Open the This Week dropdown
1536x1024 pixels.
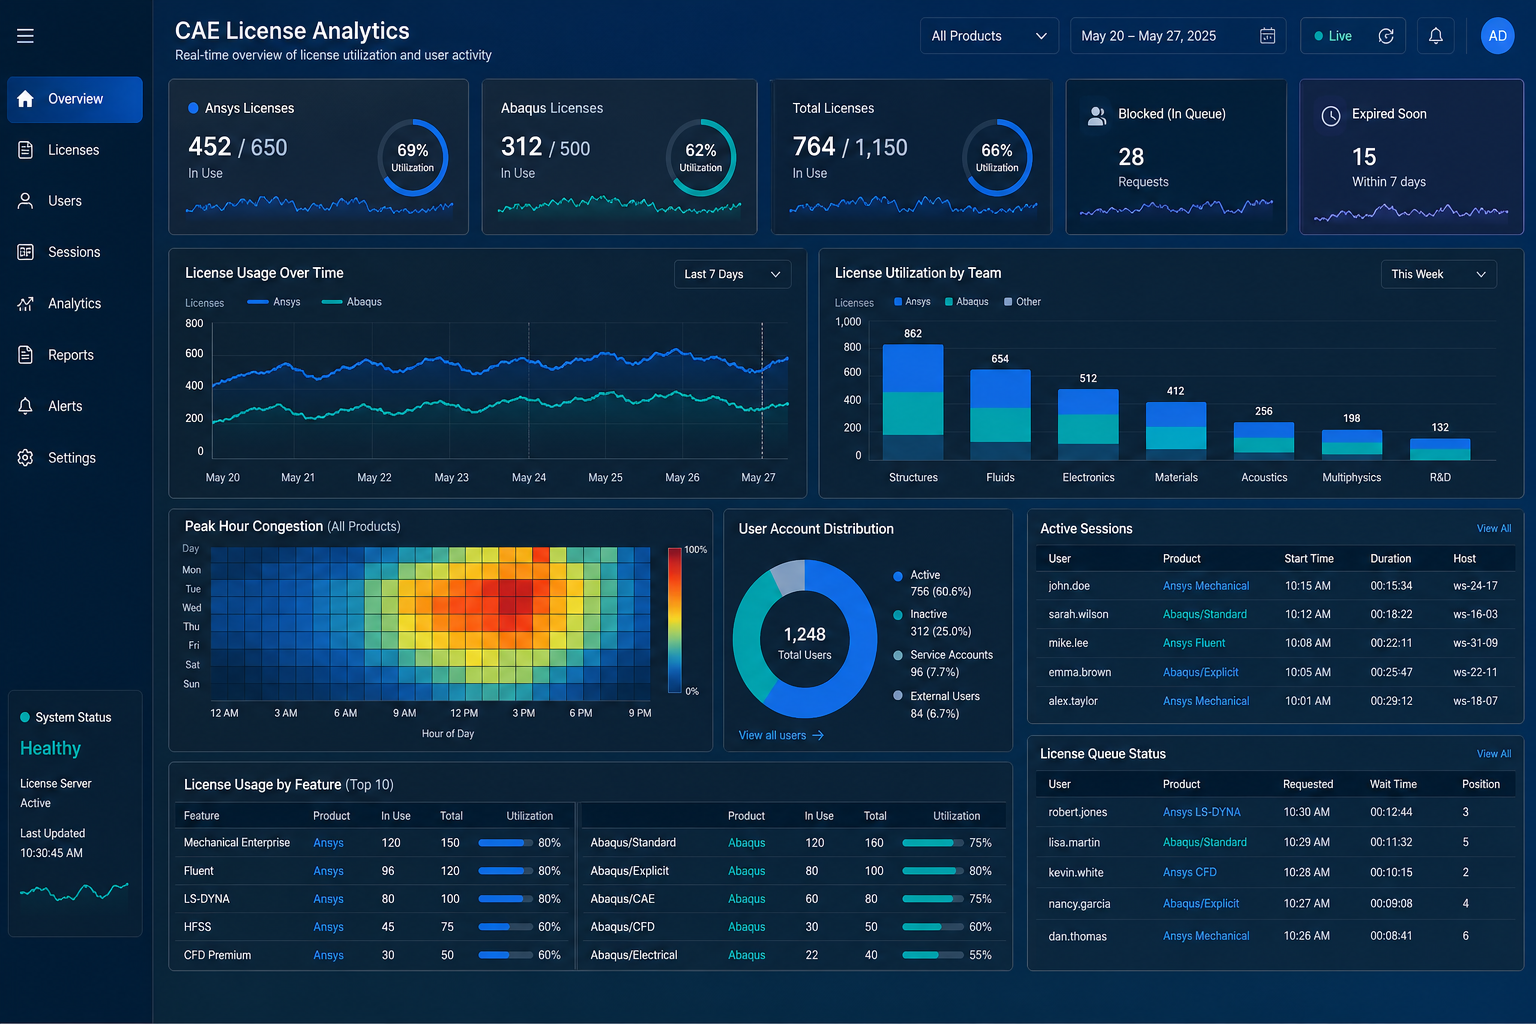tap(1438, 274)
